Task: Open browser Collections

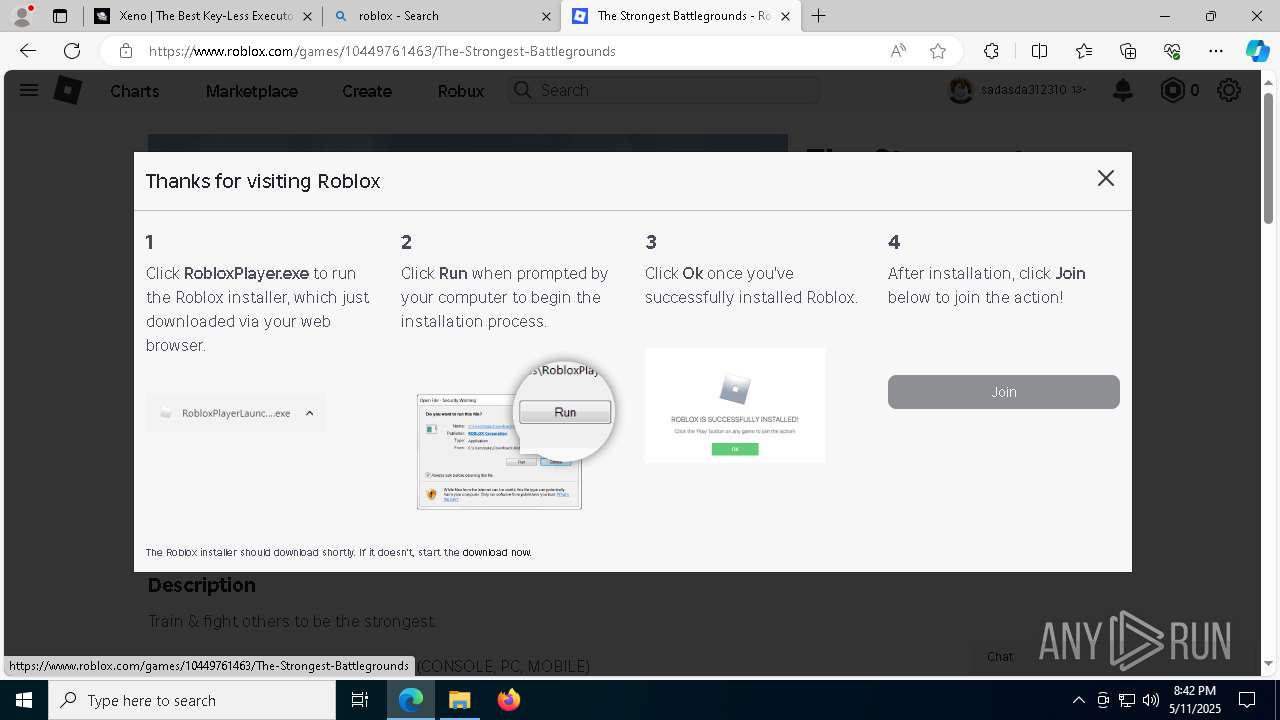Action: click(1128, 51)
